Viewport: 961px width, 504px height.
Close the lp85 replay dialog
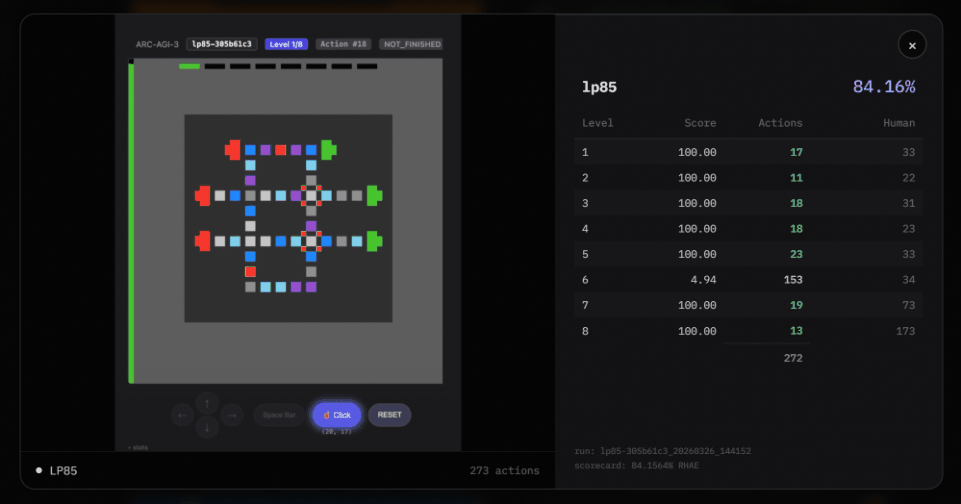(x=912, y=45)
